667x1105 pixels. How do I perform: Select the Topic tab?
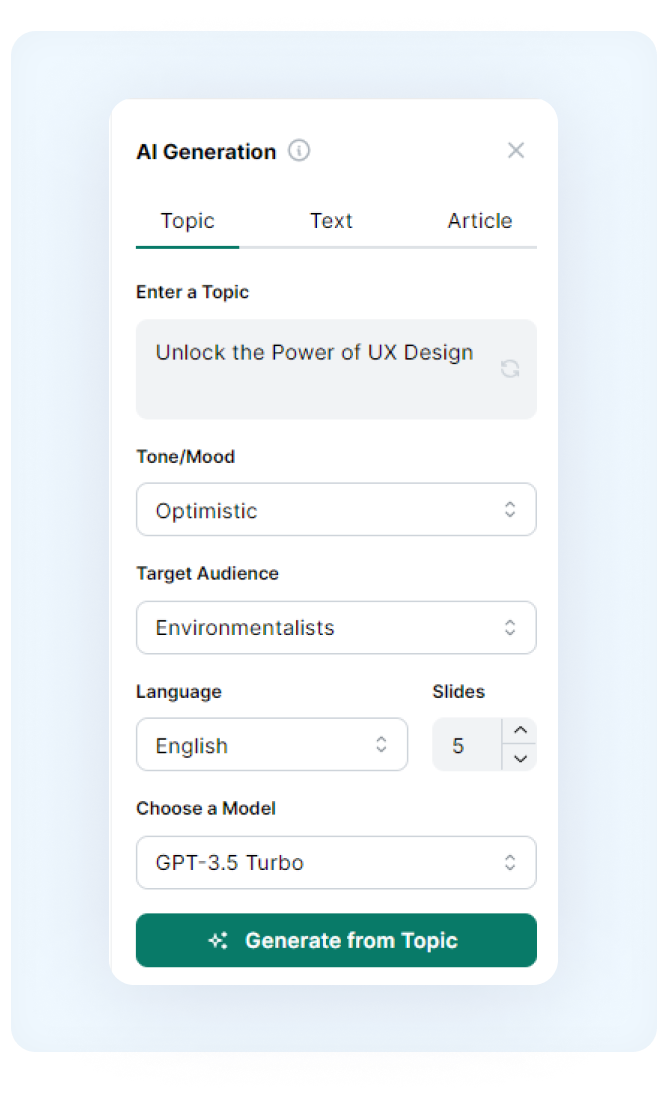point(188,221)
